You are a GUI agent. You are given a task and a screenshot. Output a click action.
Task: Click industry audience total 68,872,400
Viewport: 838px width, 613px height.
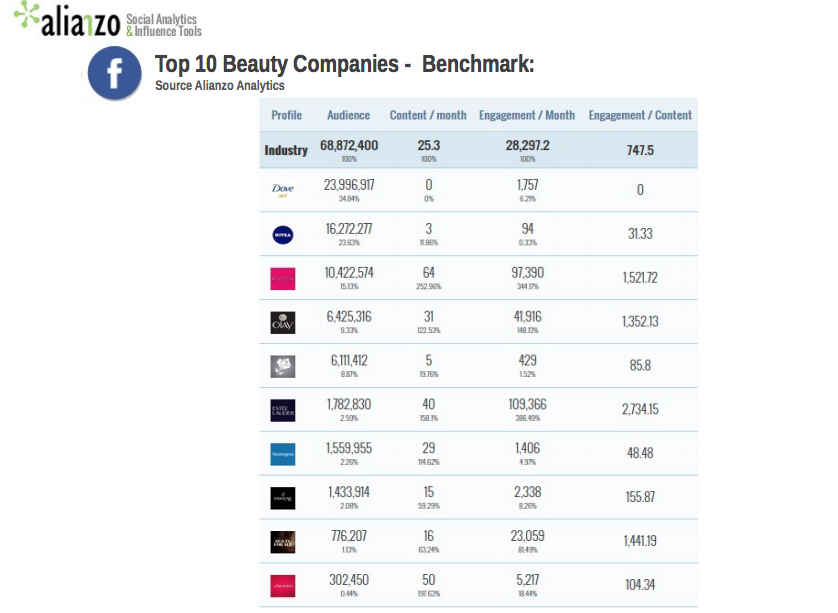click(349, 145)
